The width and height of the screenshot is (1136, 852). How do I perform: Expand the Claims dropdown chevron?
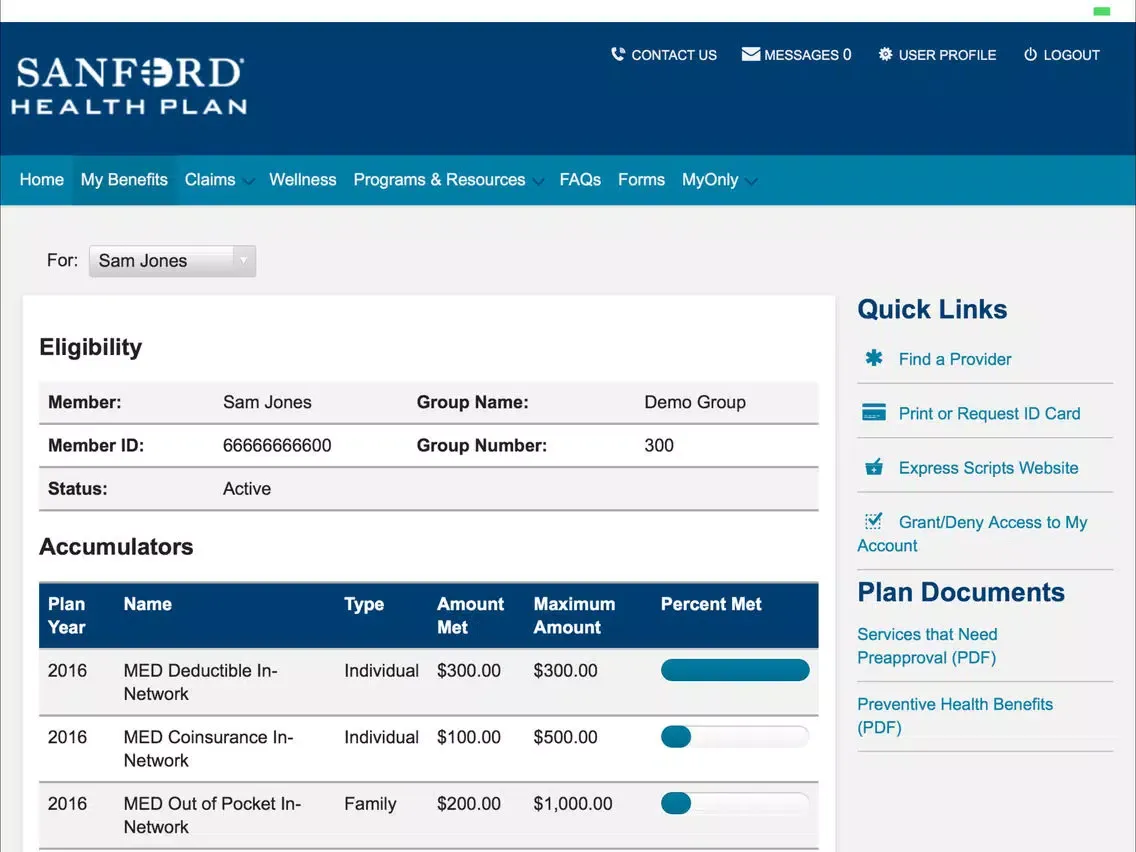click(248, 182)
